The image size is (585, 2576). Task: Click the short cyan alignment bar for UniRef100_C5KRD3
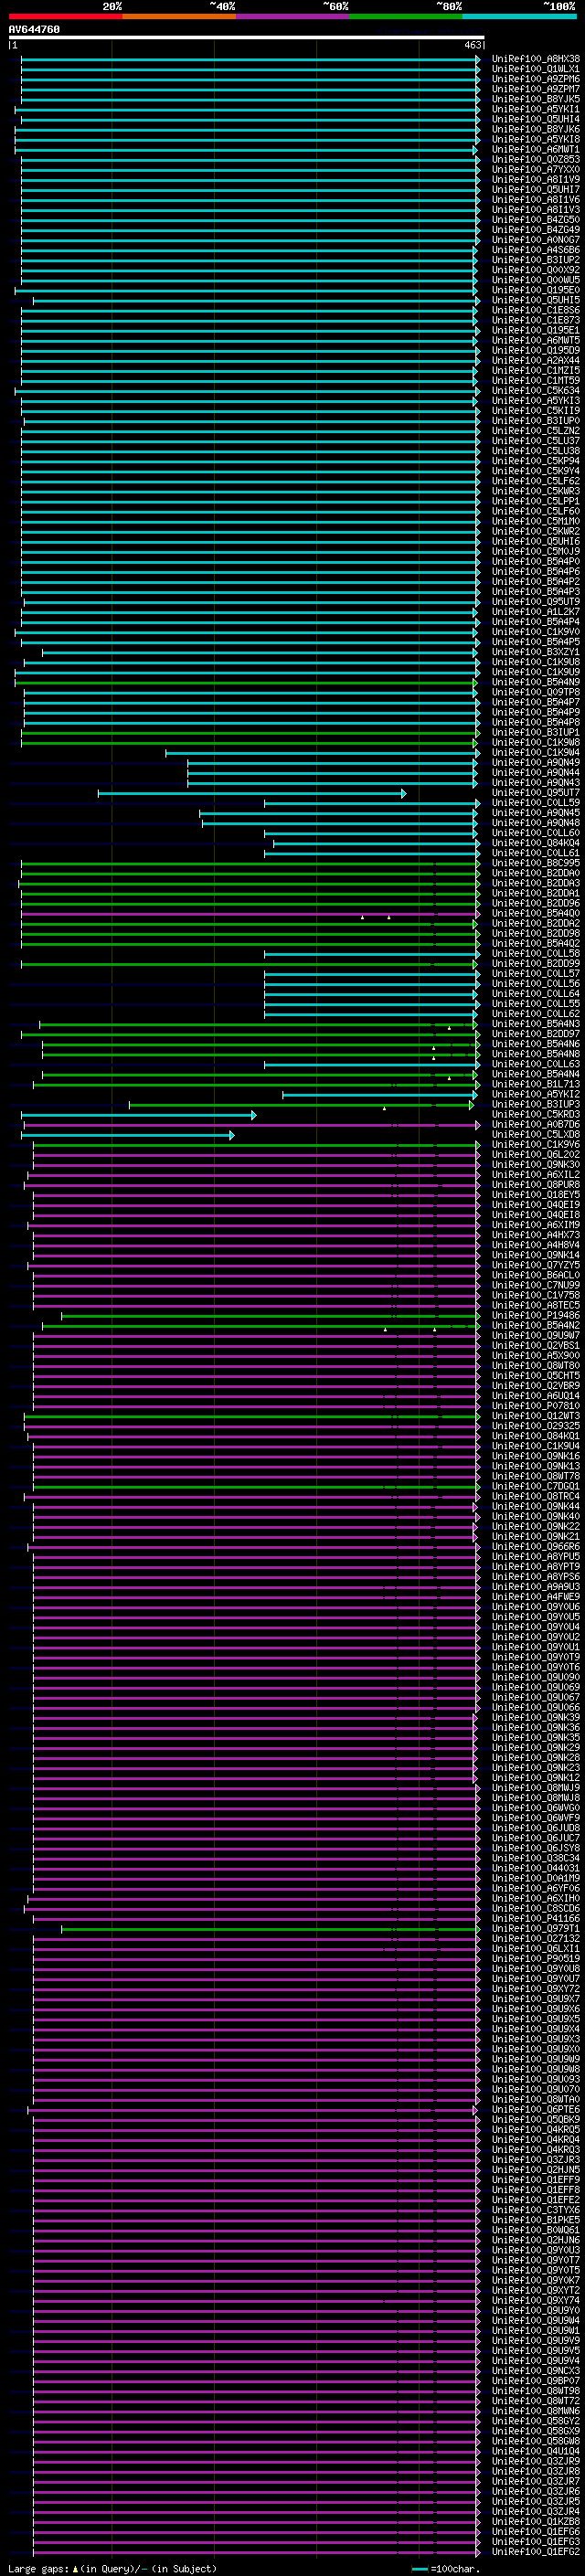[x=138, y=1115]
